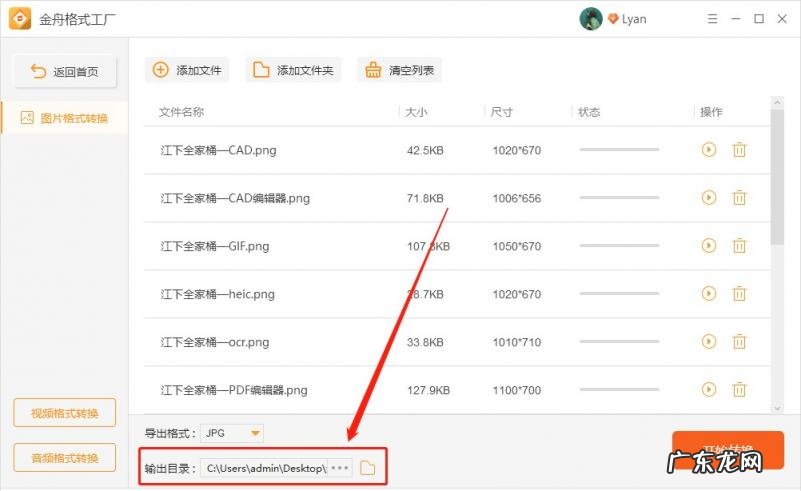Click dimension value 1006*656

click(x=516, y=198)
